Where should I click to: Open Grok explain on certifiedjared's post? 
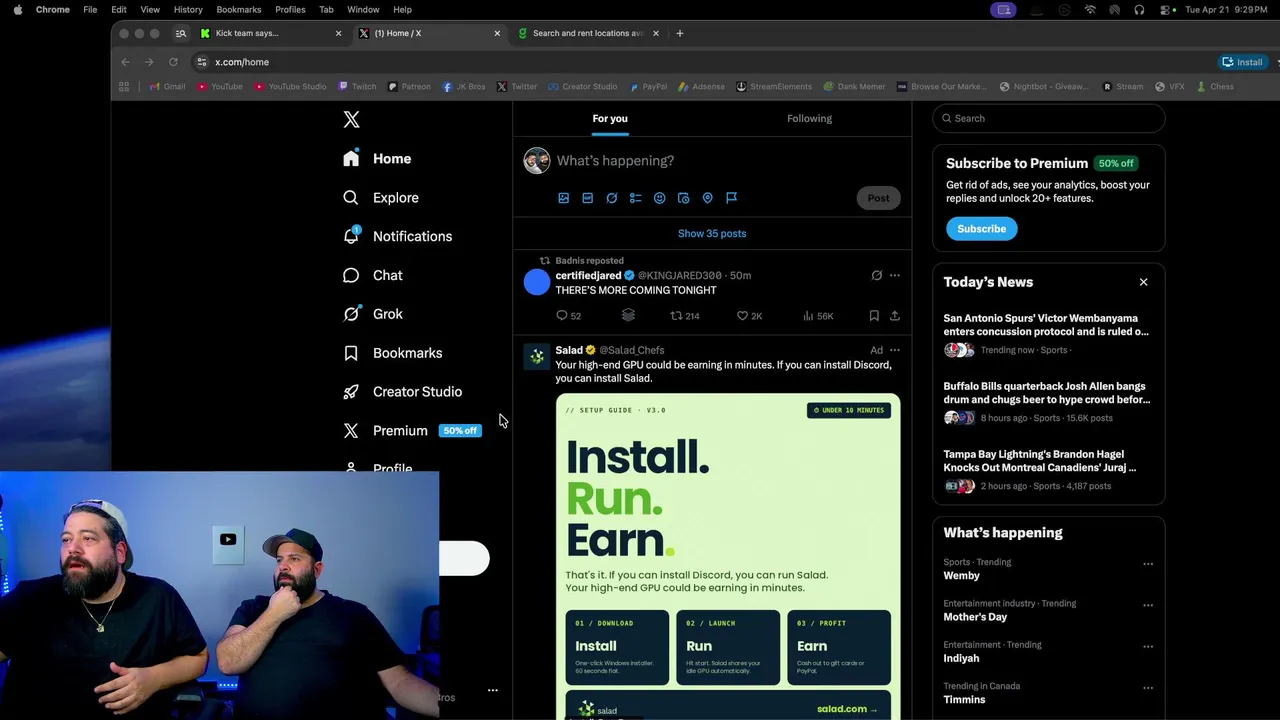[x=876, y=275]
